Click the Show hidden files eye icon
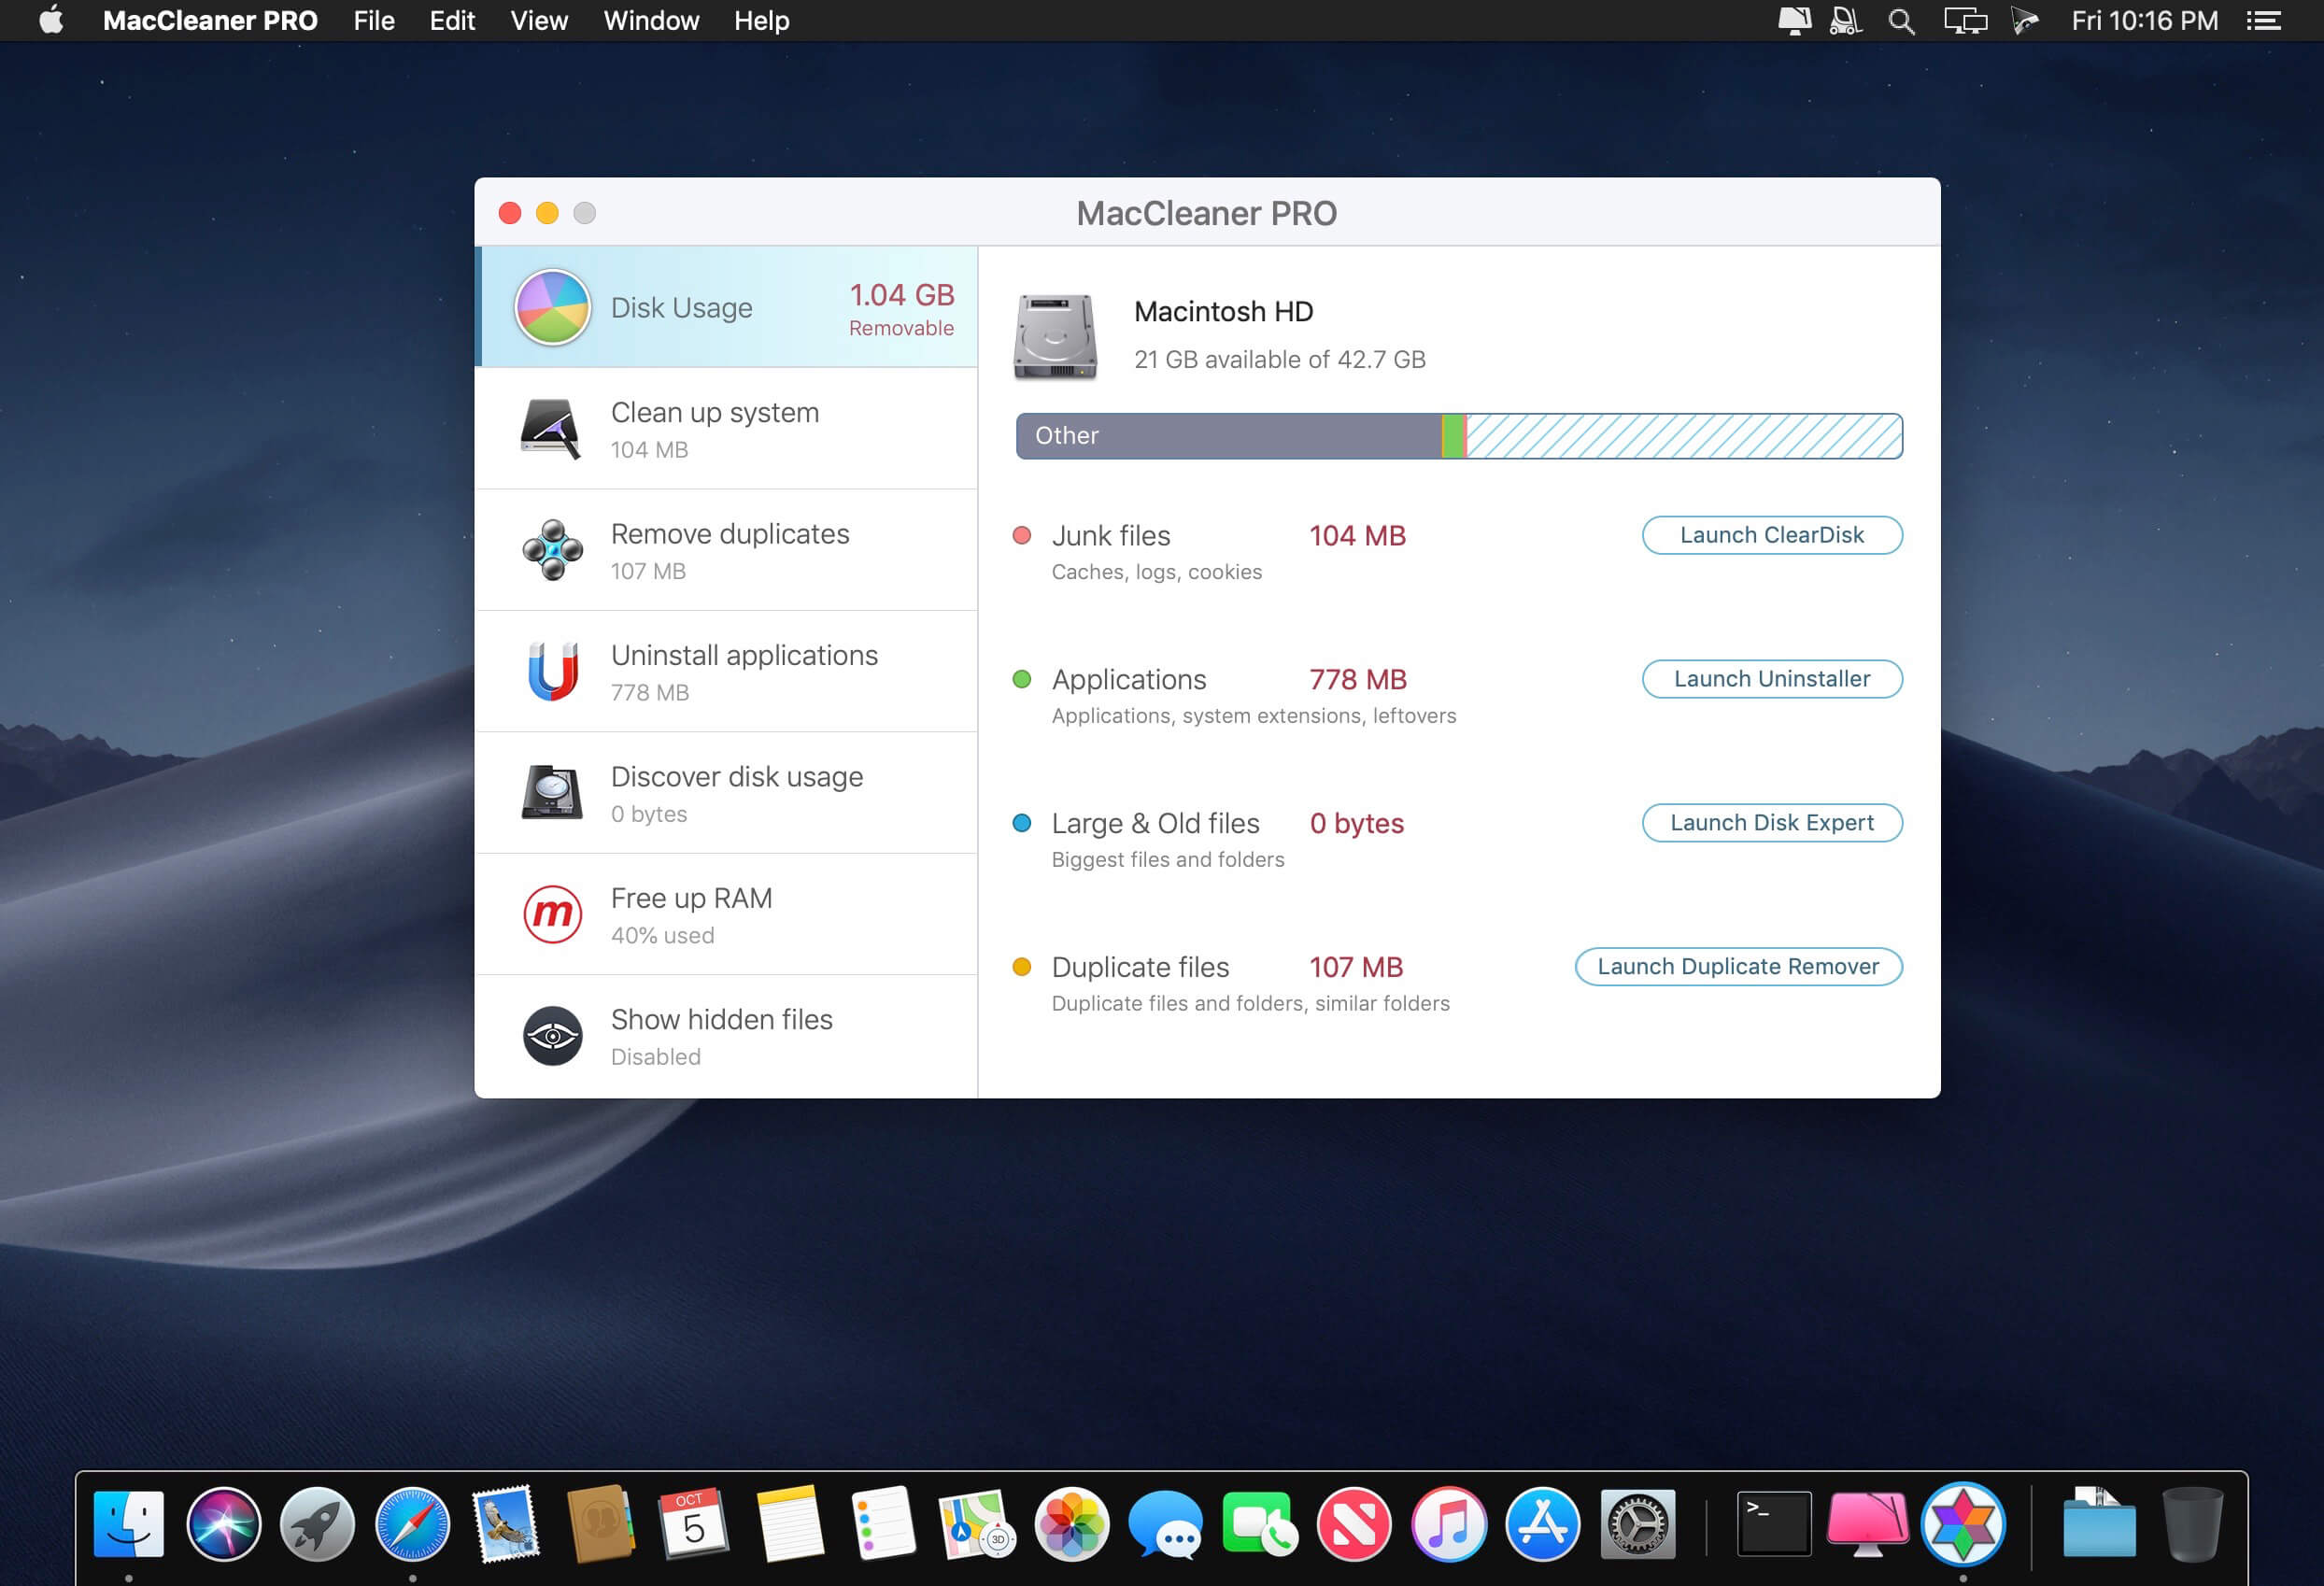The image size is (2324, 1586). [x=552, y=1036]
